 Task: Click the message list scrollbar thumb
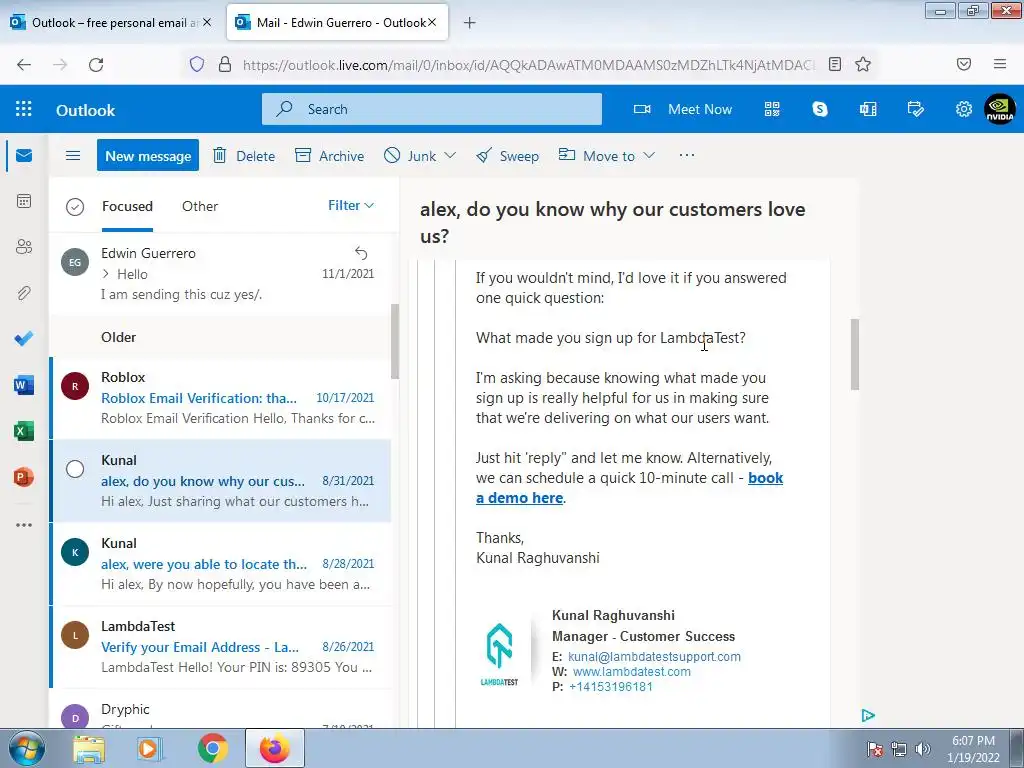pos(394,341)
